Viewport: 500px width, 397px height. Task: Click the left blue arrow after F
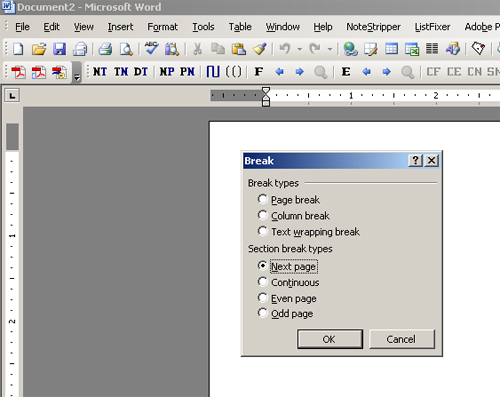(279, 71)
